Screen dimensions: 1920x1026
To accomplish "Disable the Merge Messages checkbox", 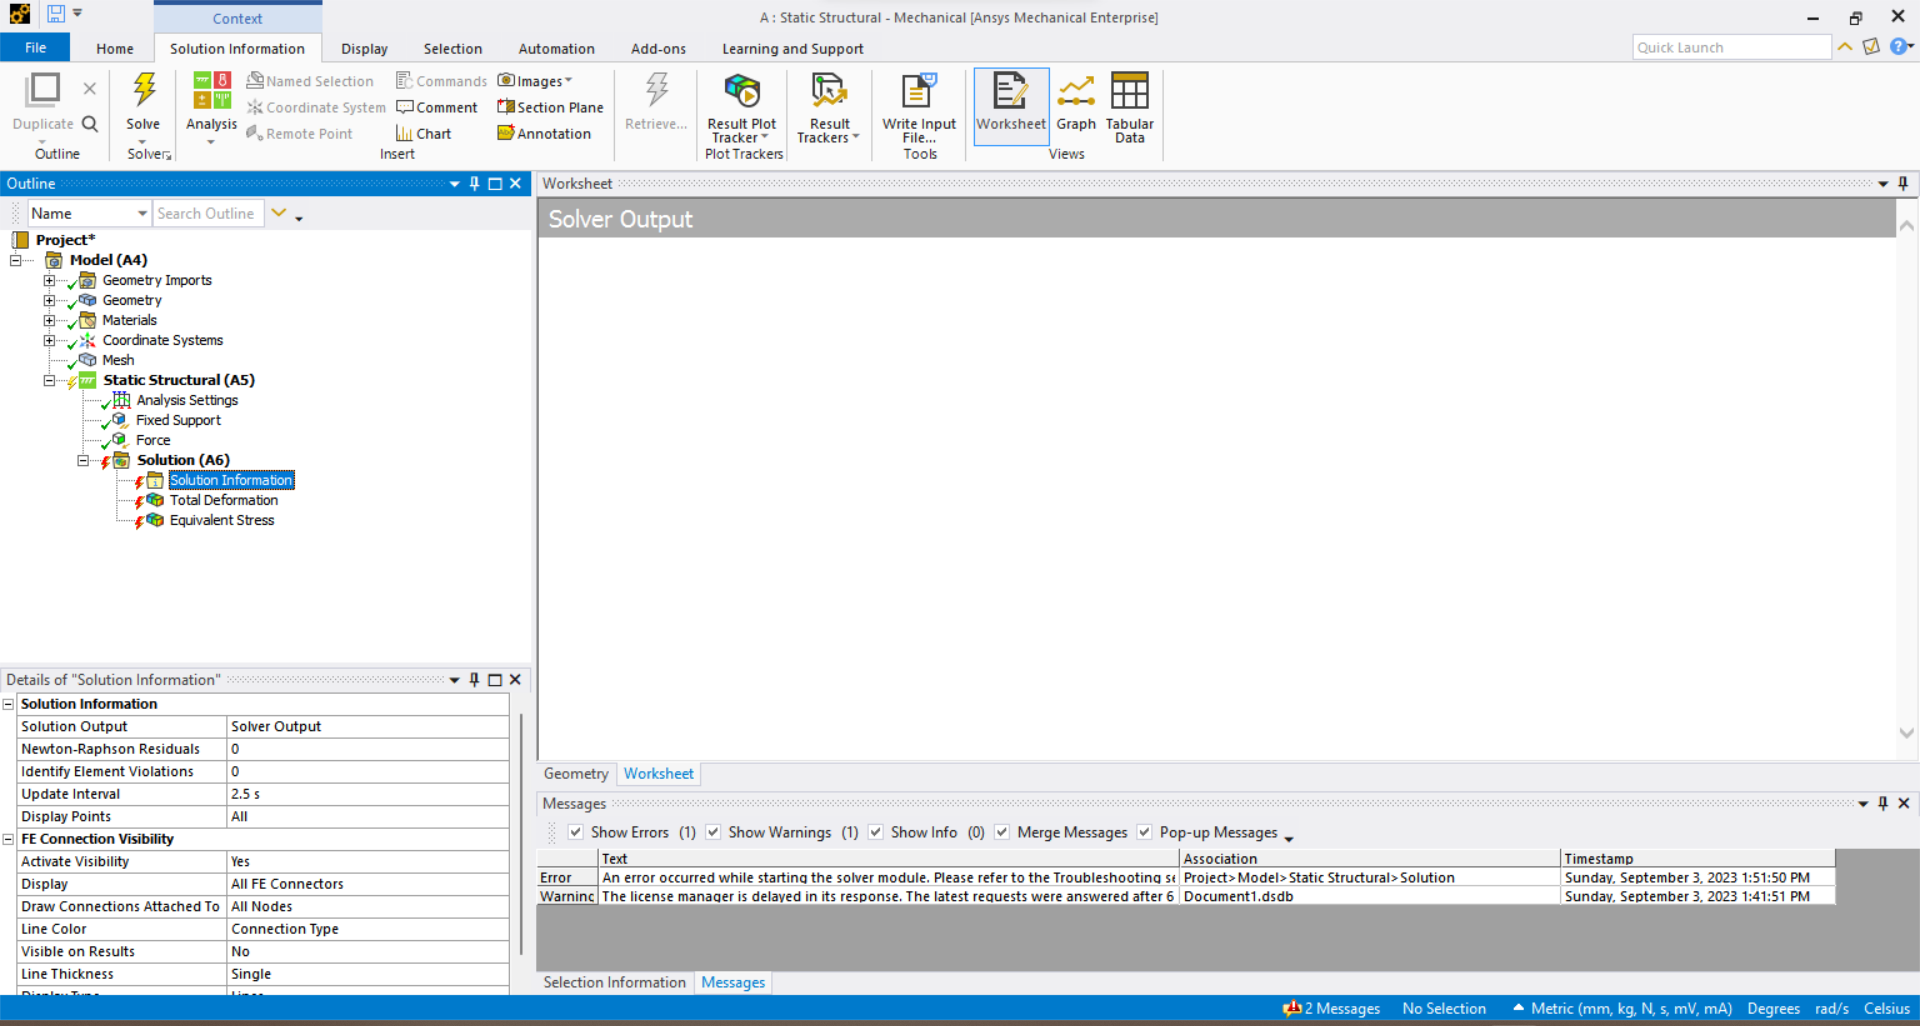I will pyautogui.click(x=1002, y=832).
